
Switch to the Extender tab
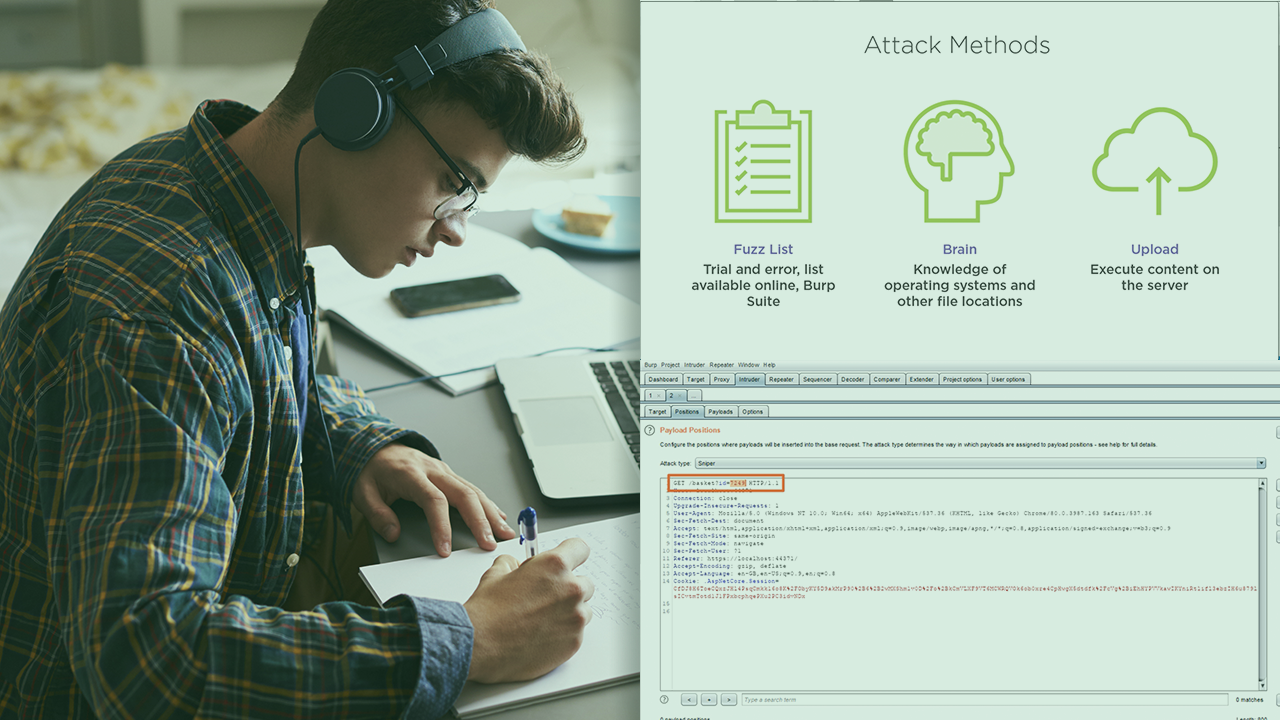921,379
